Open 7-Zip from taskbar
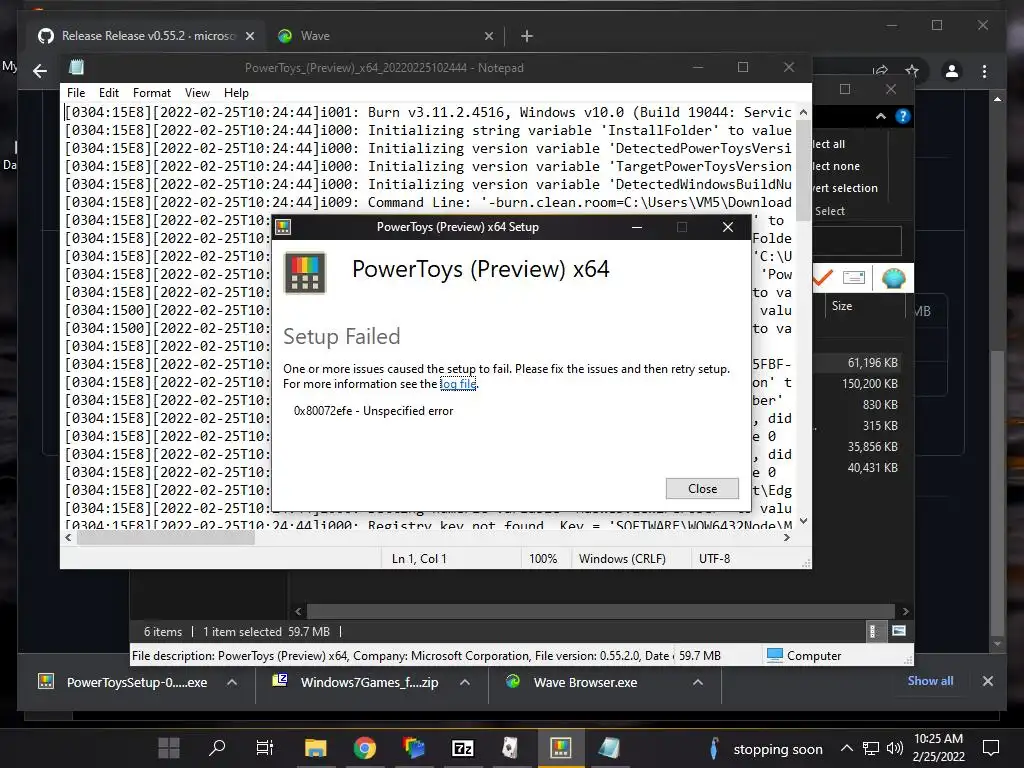 (x=462, y=748)
